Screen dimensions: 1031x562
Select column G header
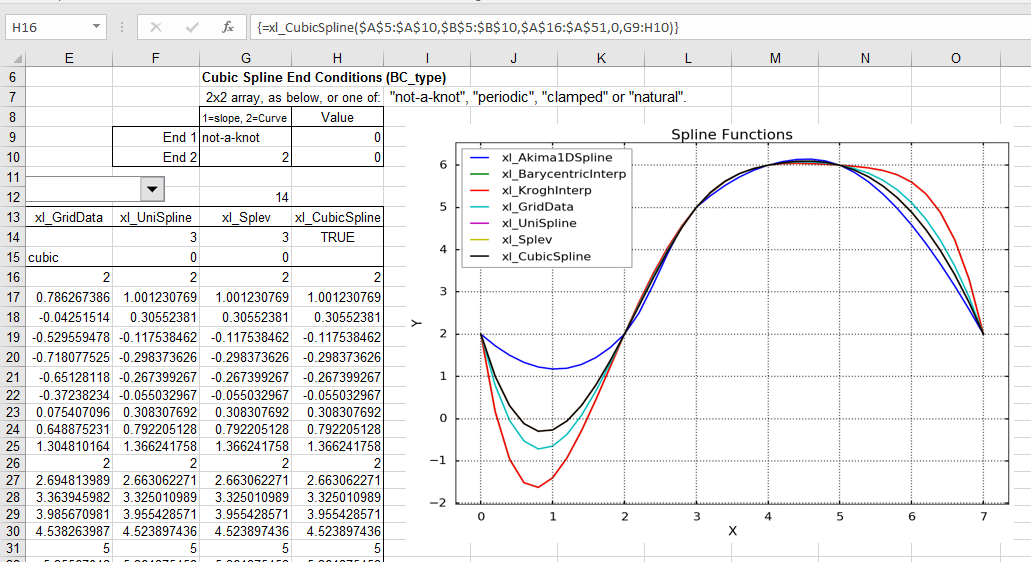(x=245, y=58)
